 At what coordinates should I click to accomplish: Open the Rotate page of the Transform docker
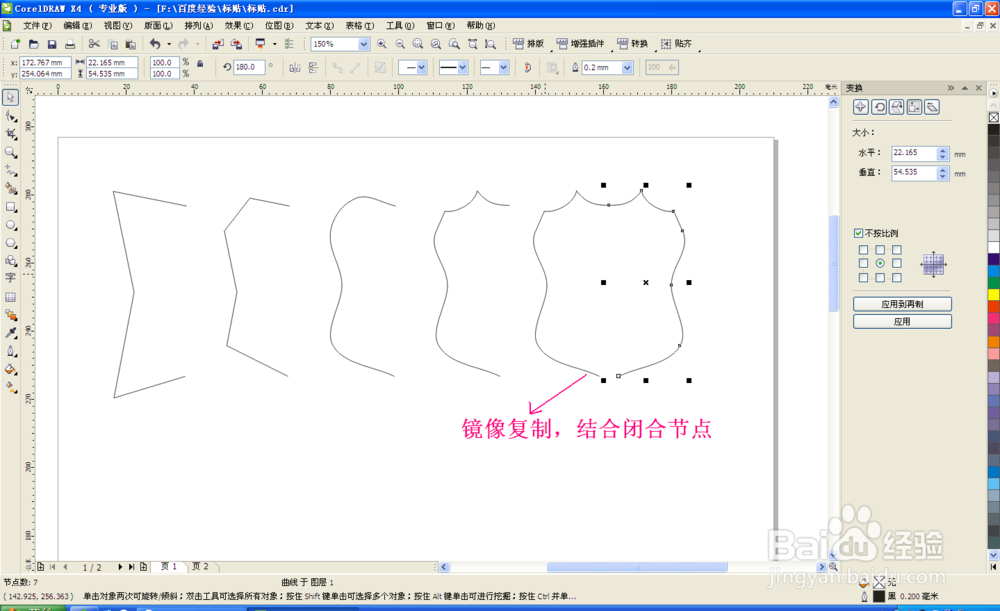coord(879,106)
